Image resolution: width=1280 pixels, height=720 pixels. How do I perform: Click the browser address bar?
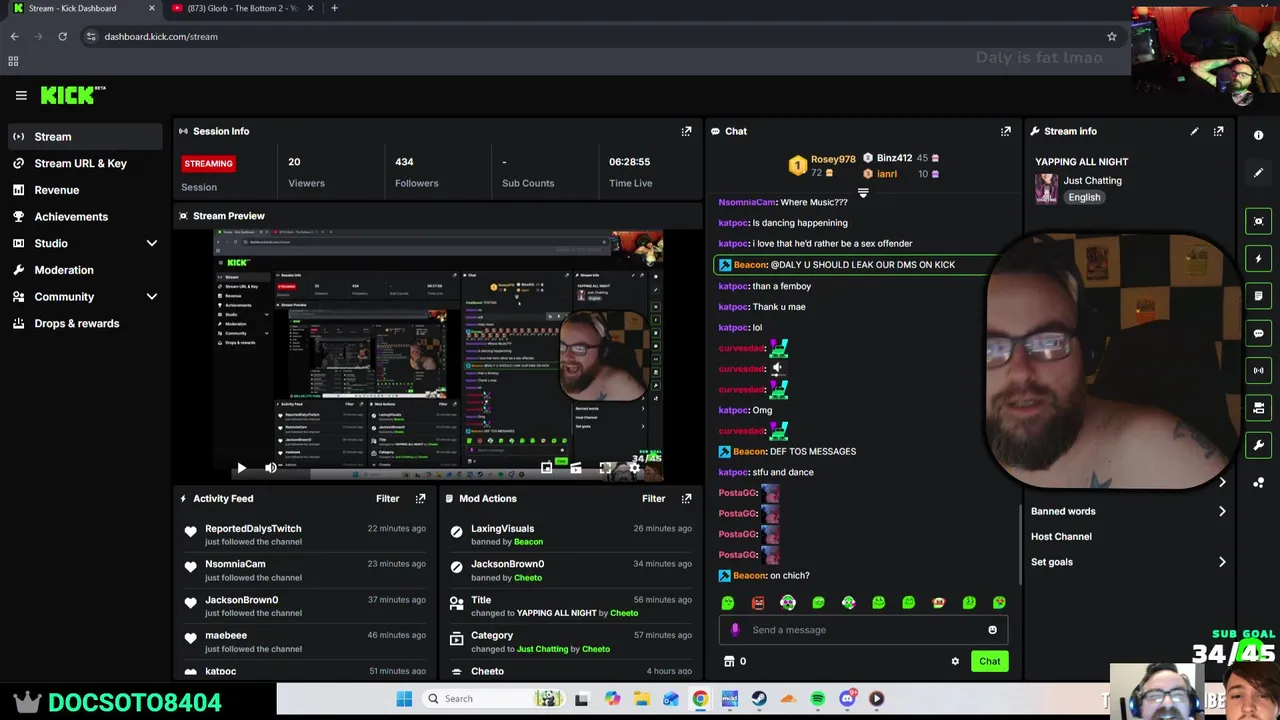(x=600, y=36)
